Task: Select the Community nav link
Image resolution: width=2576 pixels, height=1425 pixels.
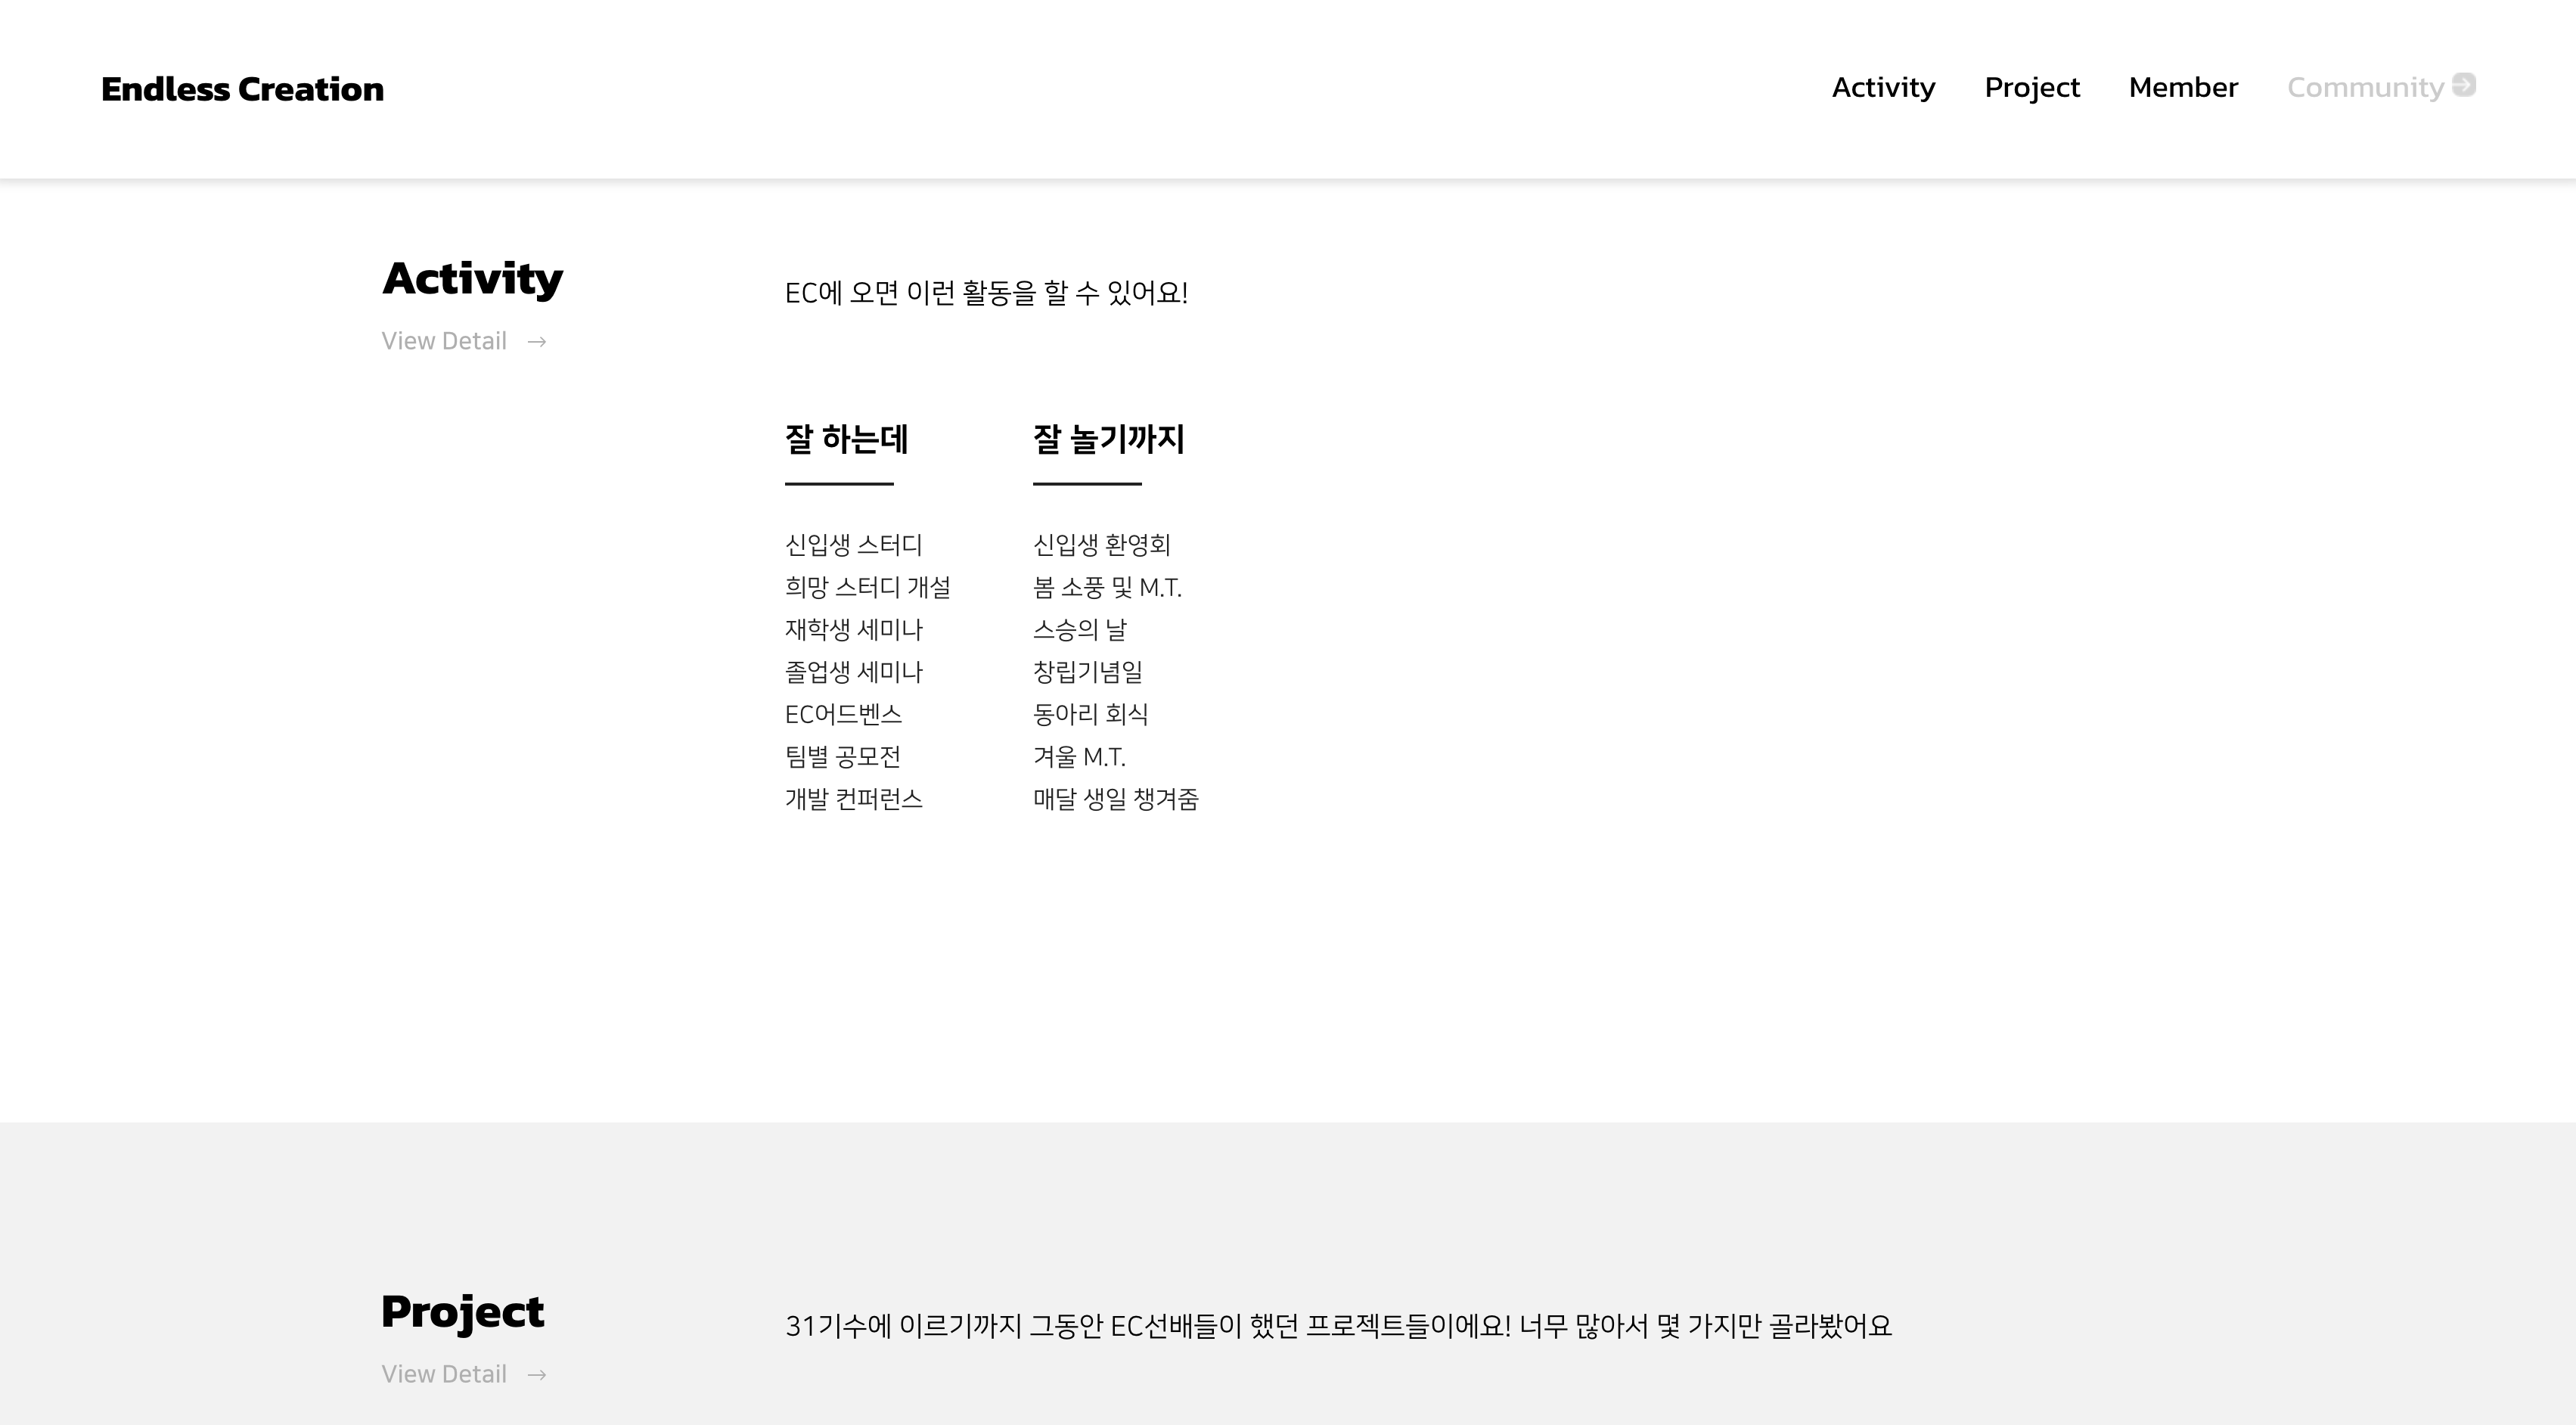Action: [2364, 88]
